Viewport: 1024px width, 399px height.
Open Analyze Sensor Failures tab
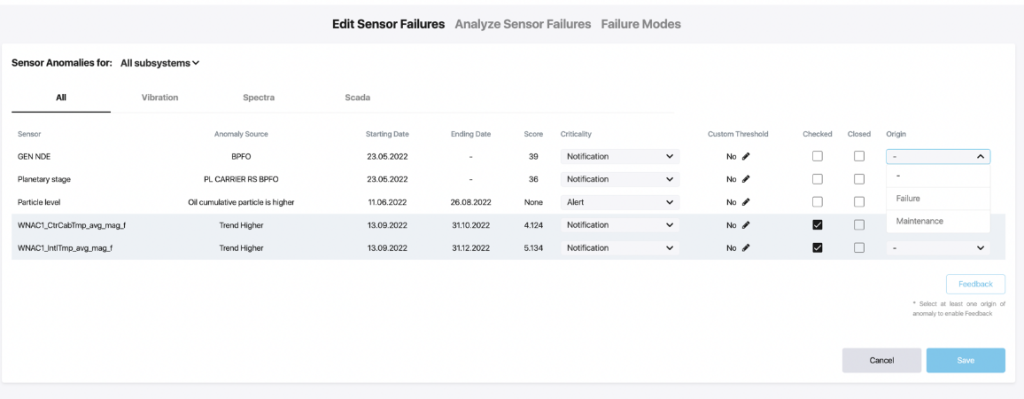(522, 24)
